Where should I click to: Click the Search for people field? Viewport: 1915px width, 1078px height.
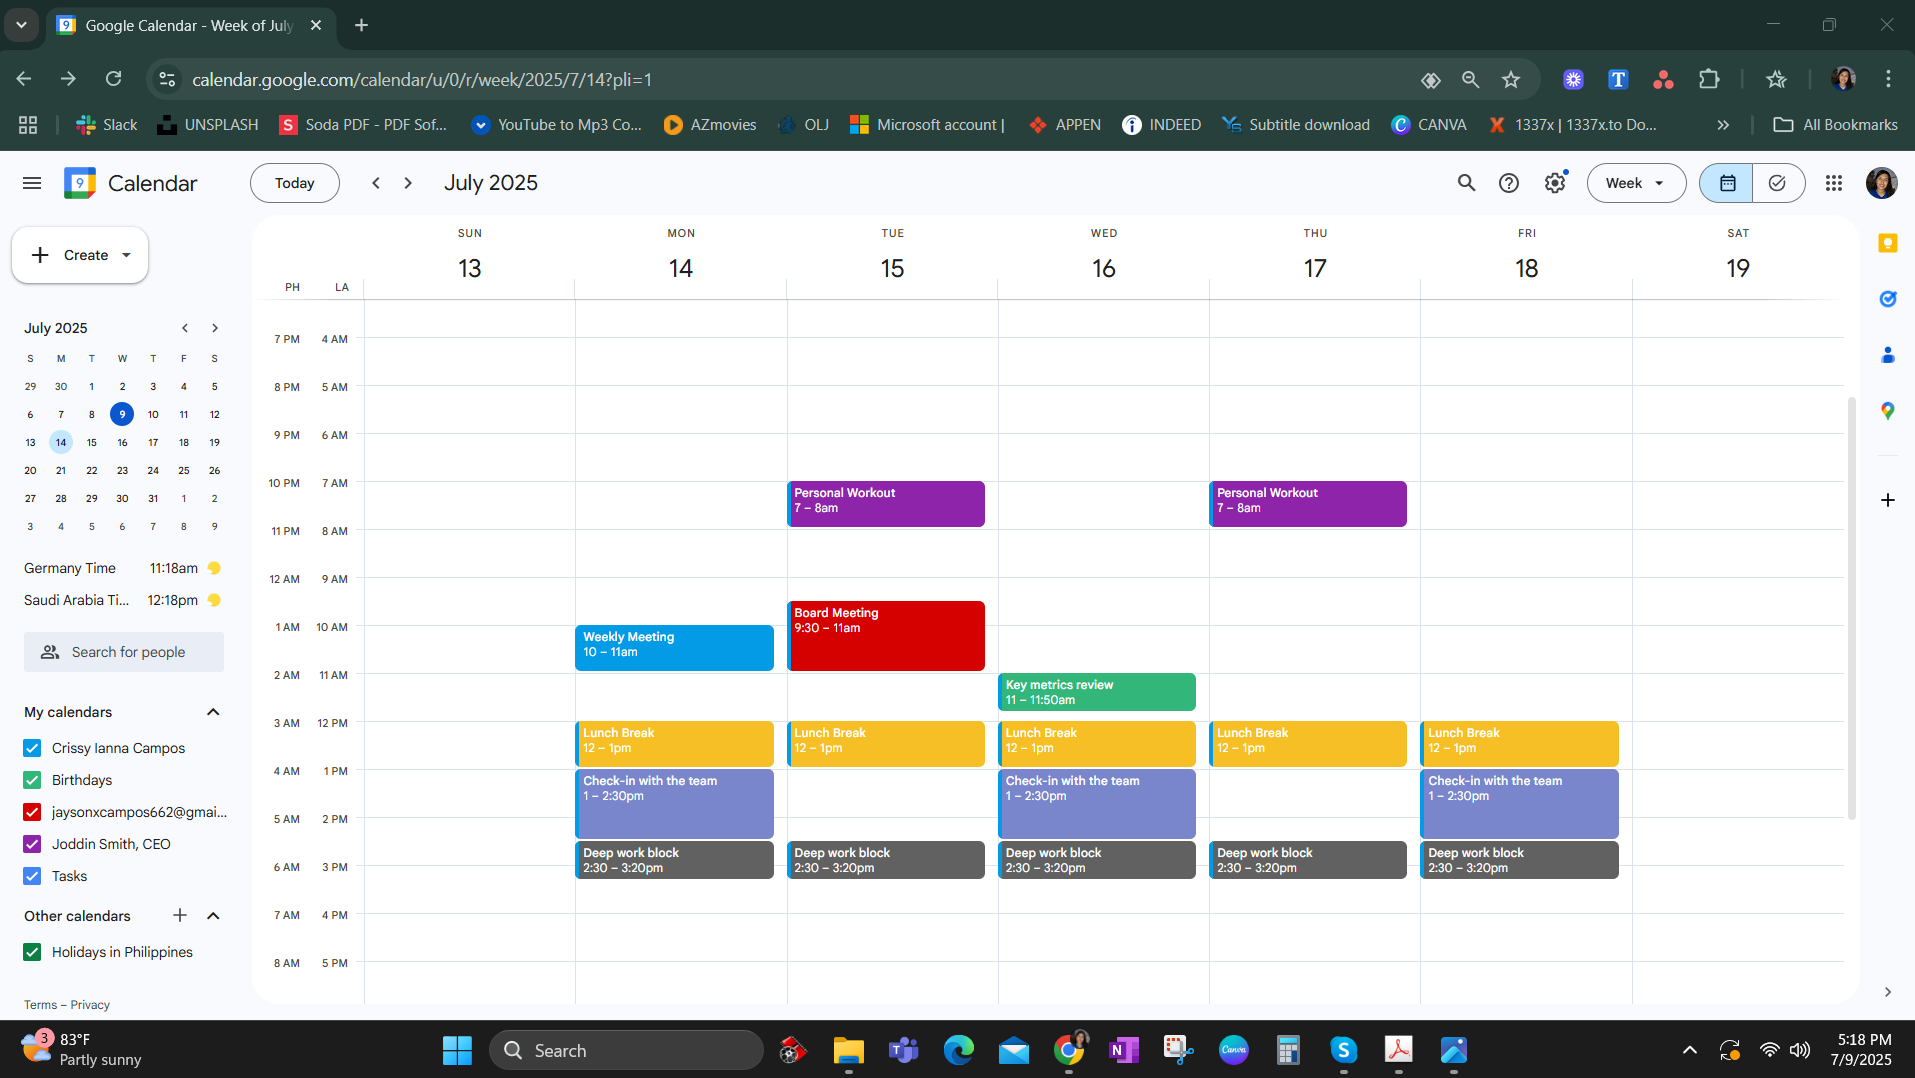(124, 652)
